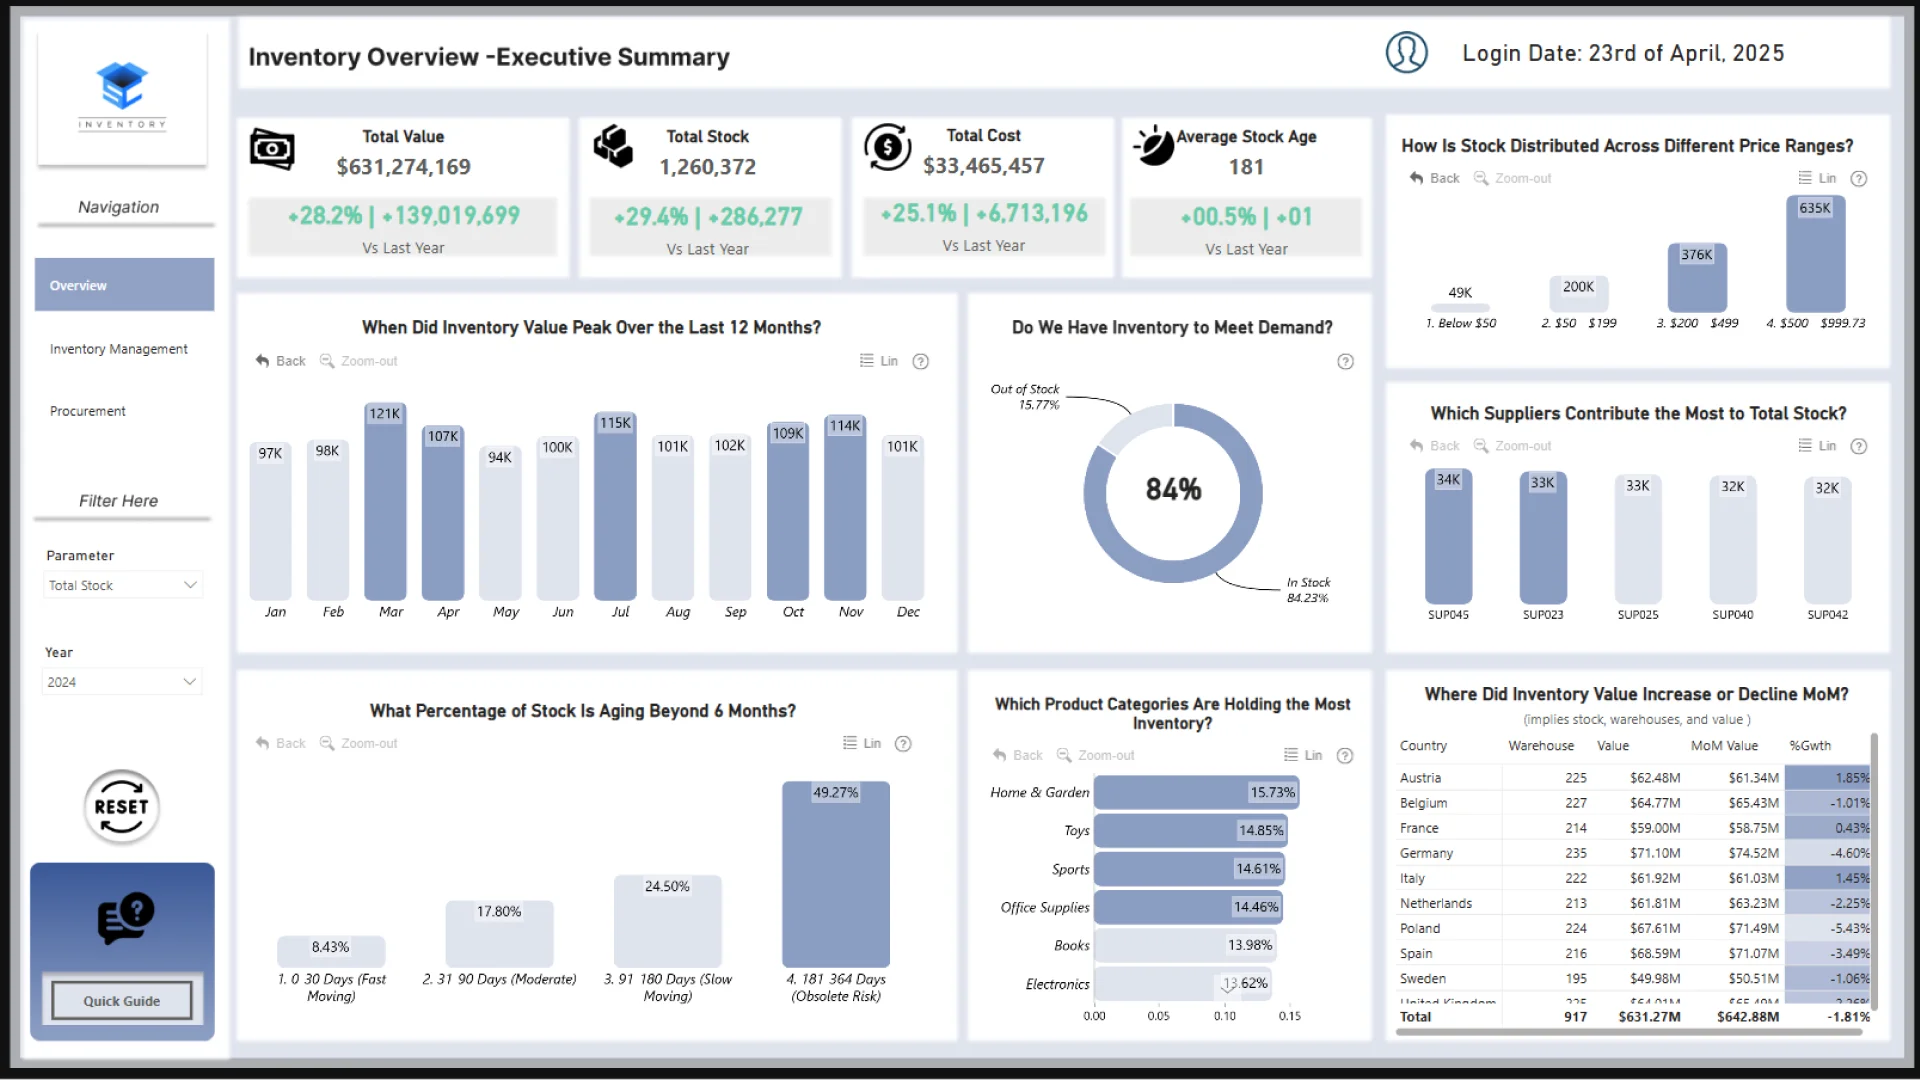This screenshot has height=1080, width=1920.
Task: Toggle Lin scale on Suppliers chart
Action: pyautogui.click(x=1817, y=446)
